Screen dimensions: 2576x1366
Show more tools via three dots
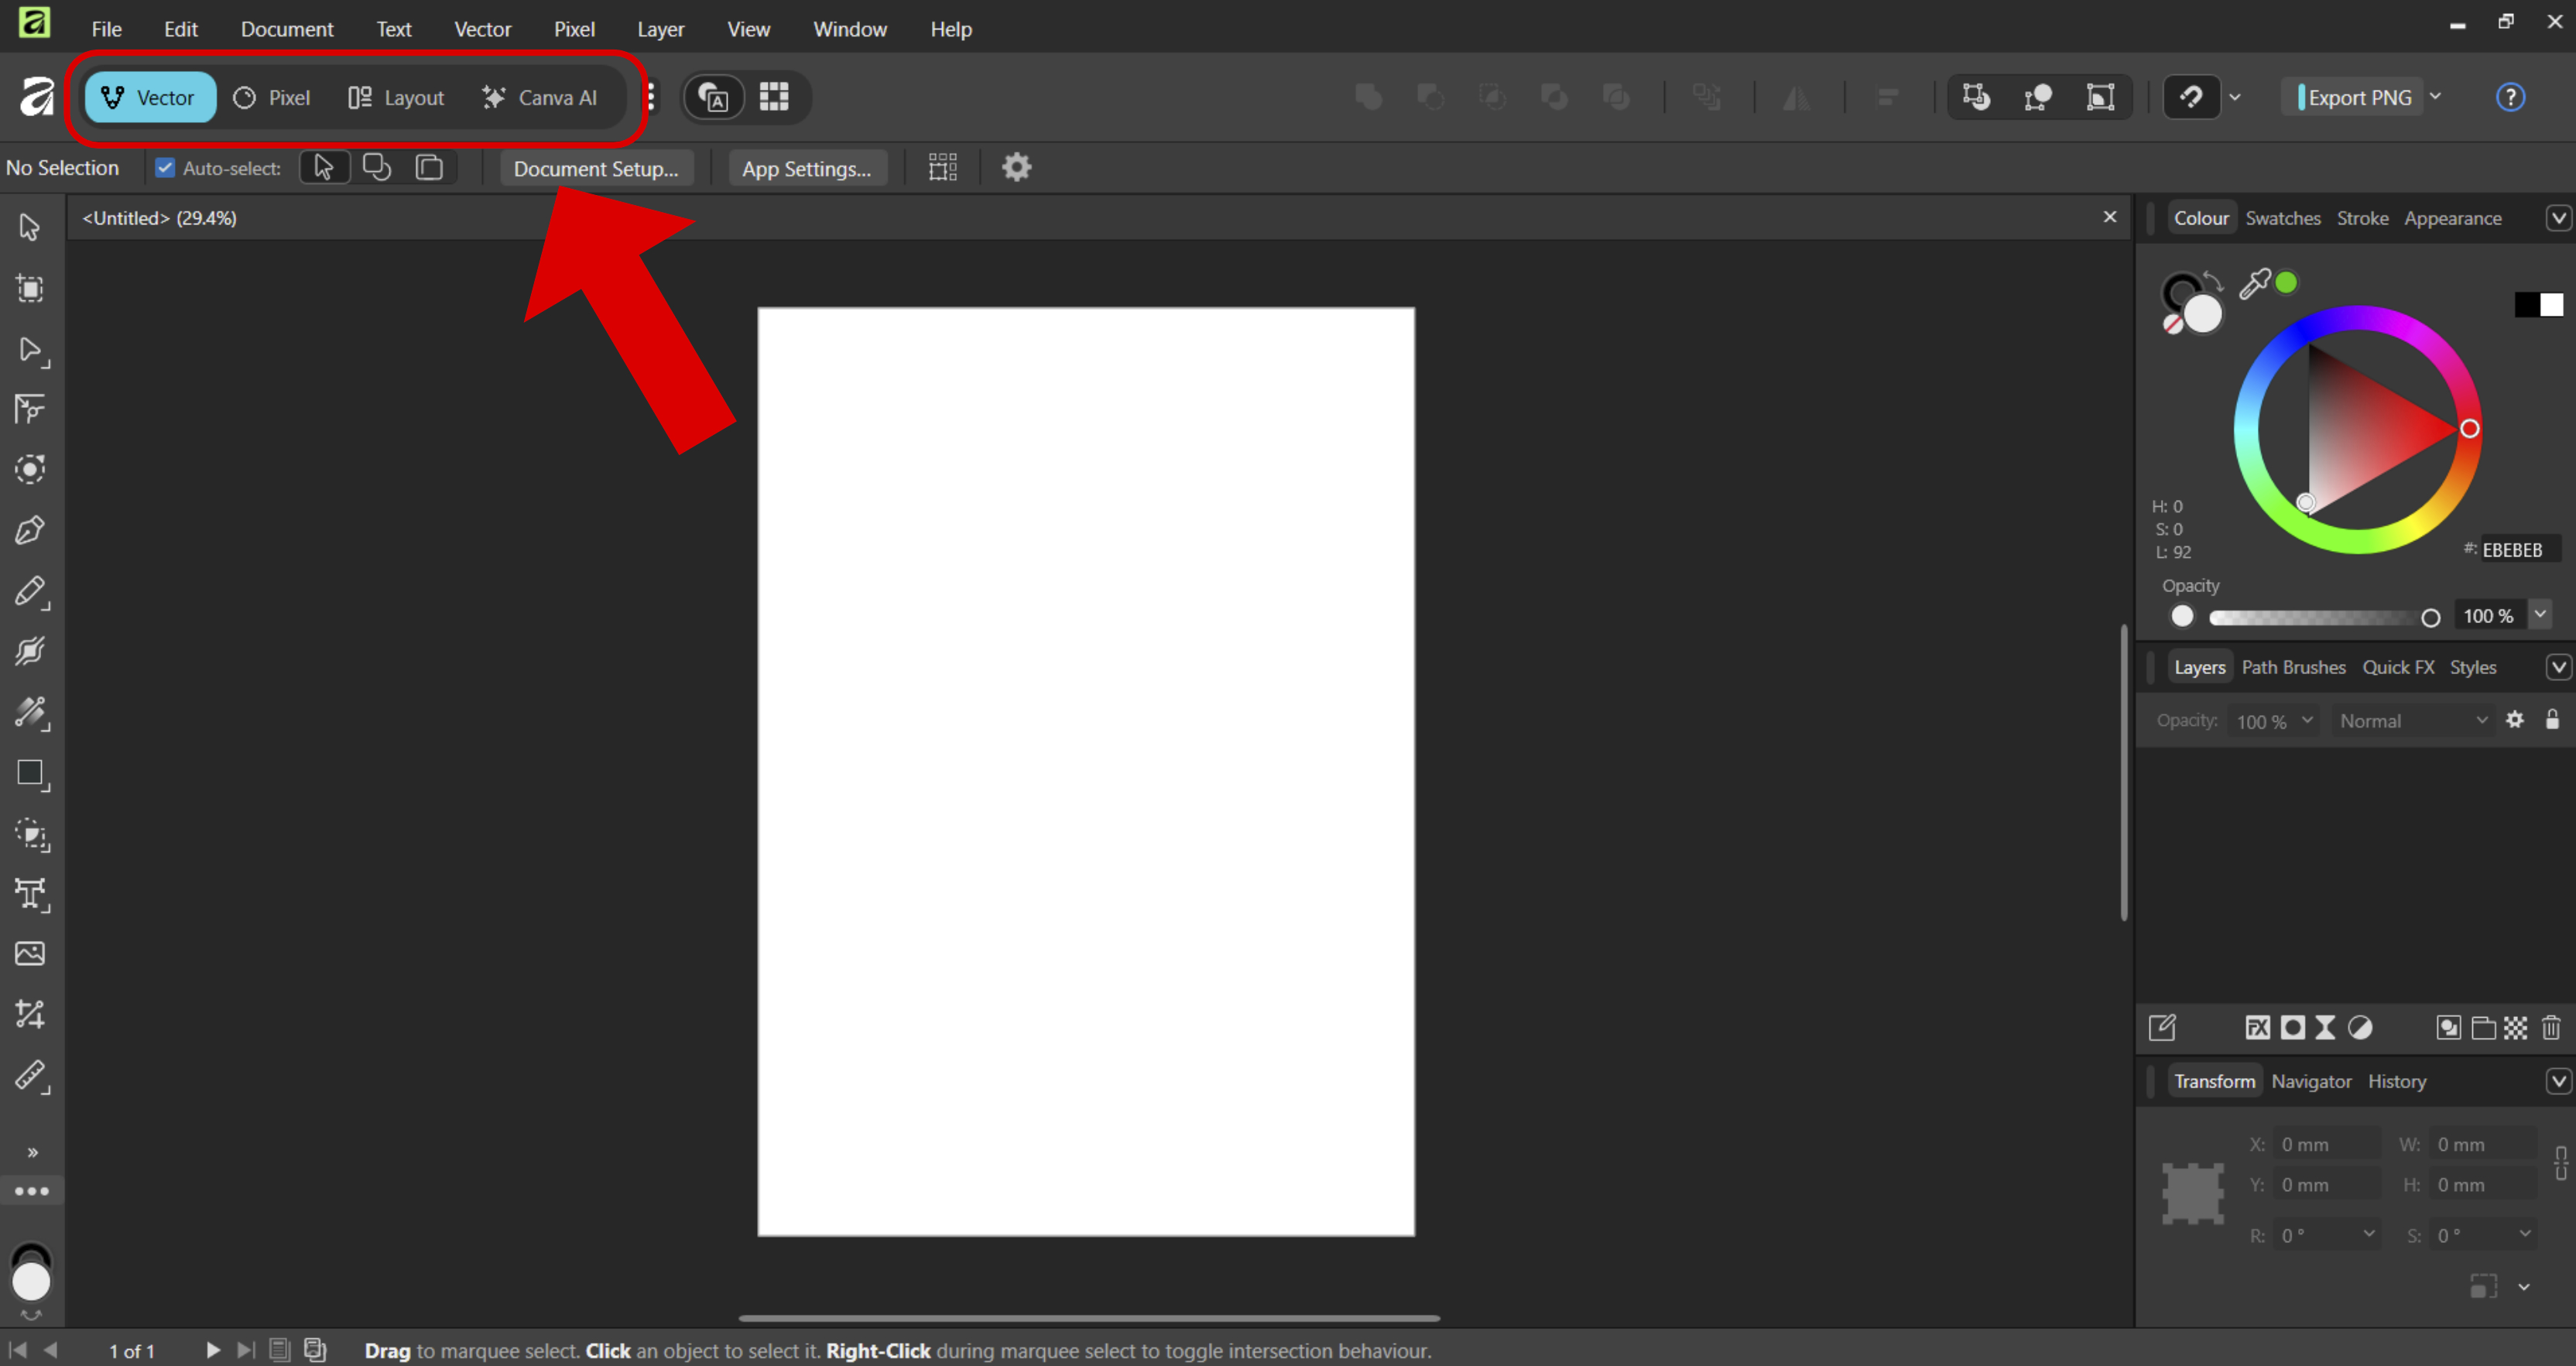[31, 1191]
